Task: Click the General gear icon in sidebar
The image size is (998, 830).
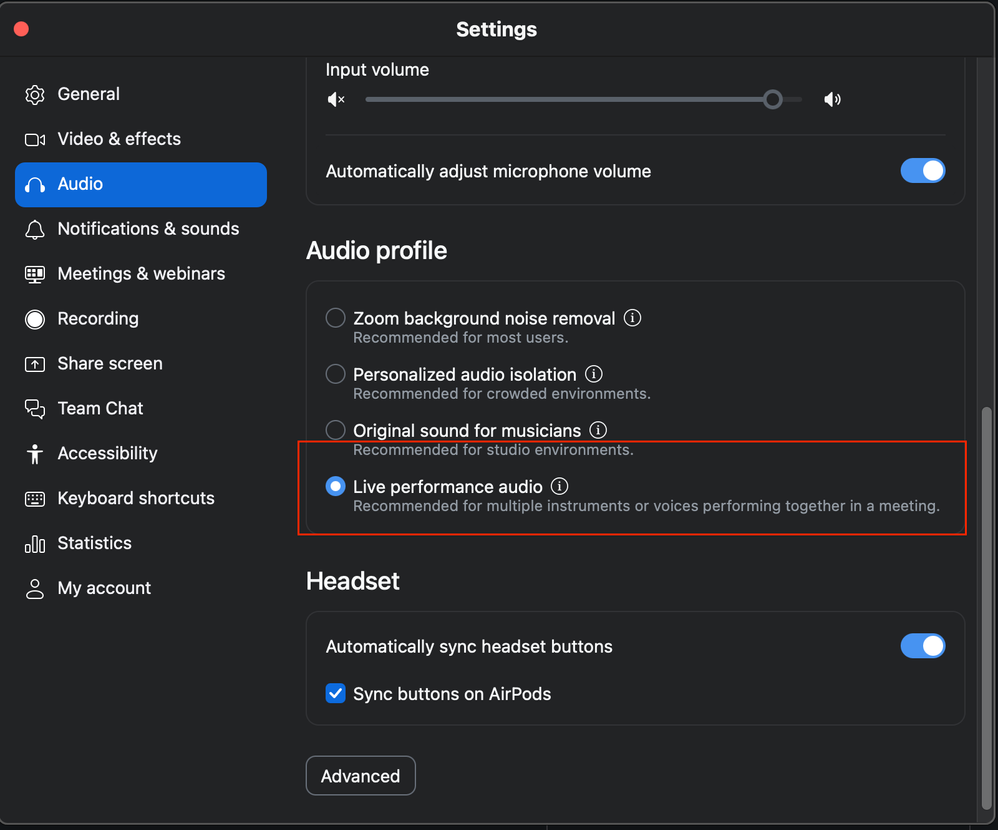Action: coord(35,95)
